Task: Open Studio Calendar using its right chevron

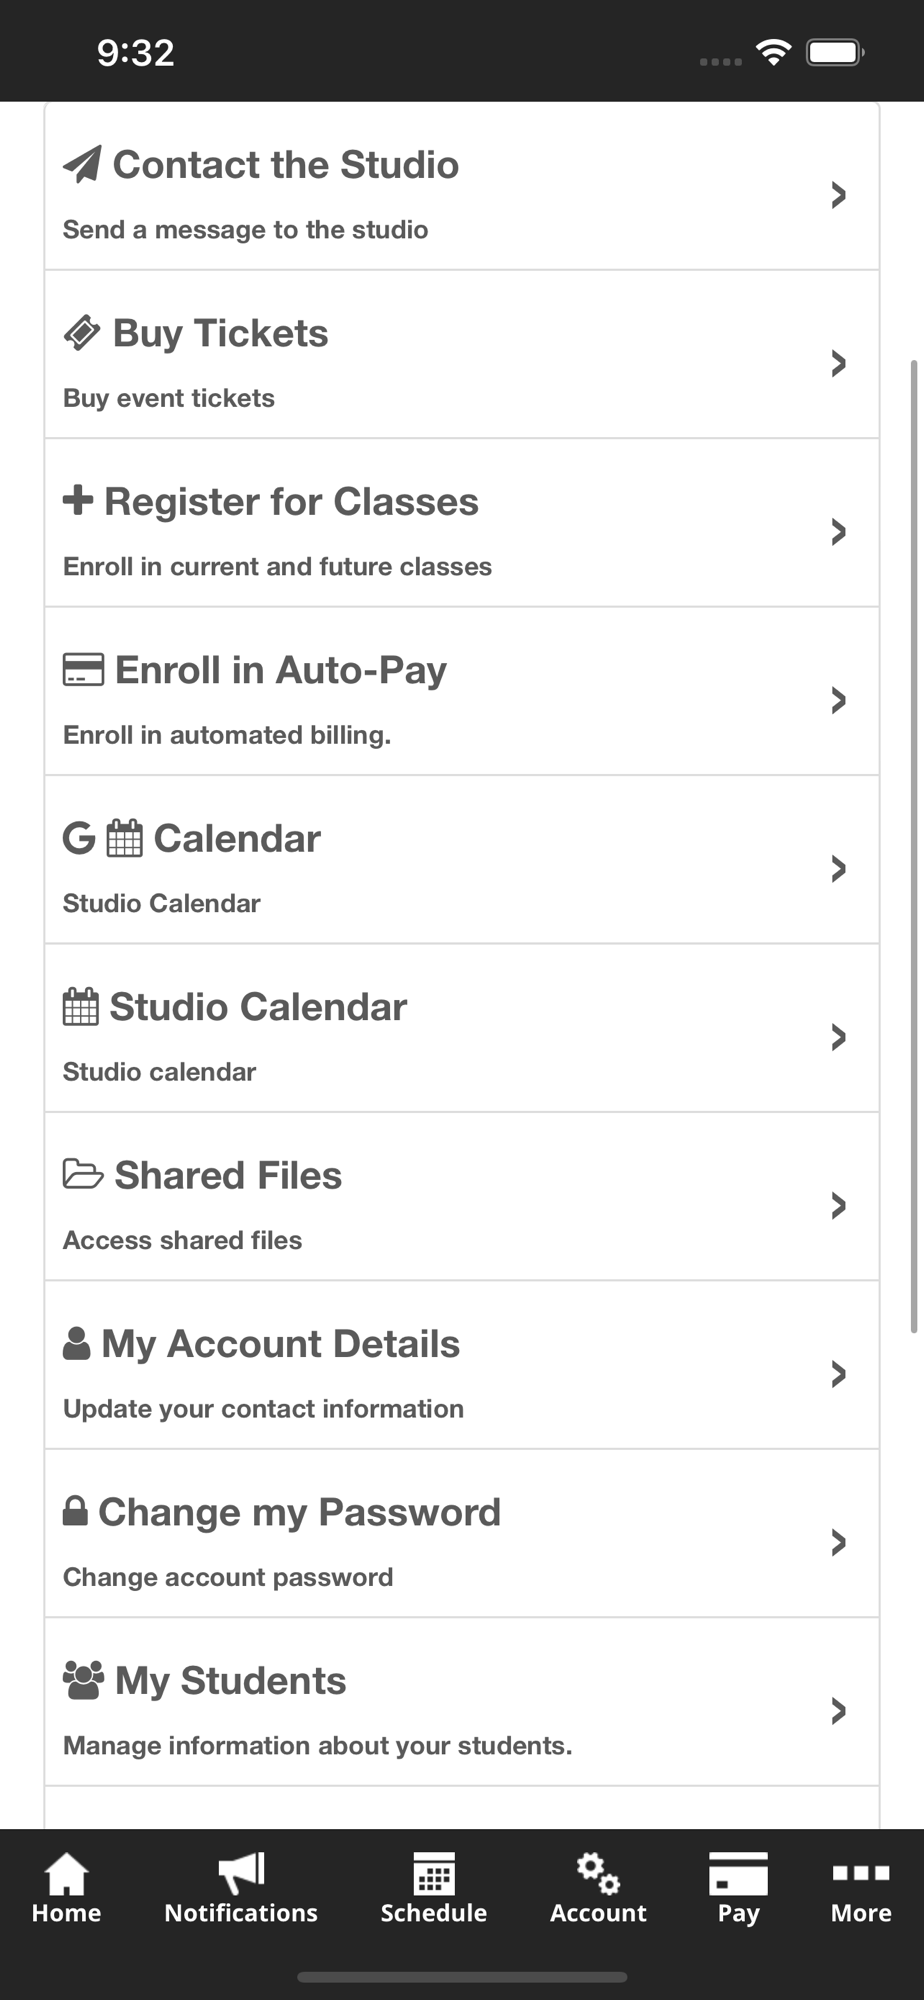Action: (839, 1037)
